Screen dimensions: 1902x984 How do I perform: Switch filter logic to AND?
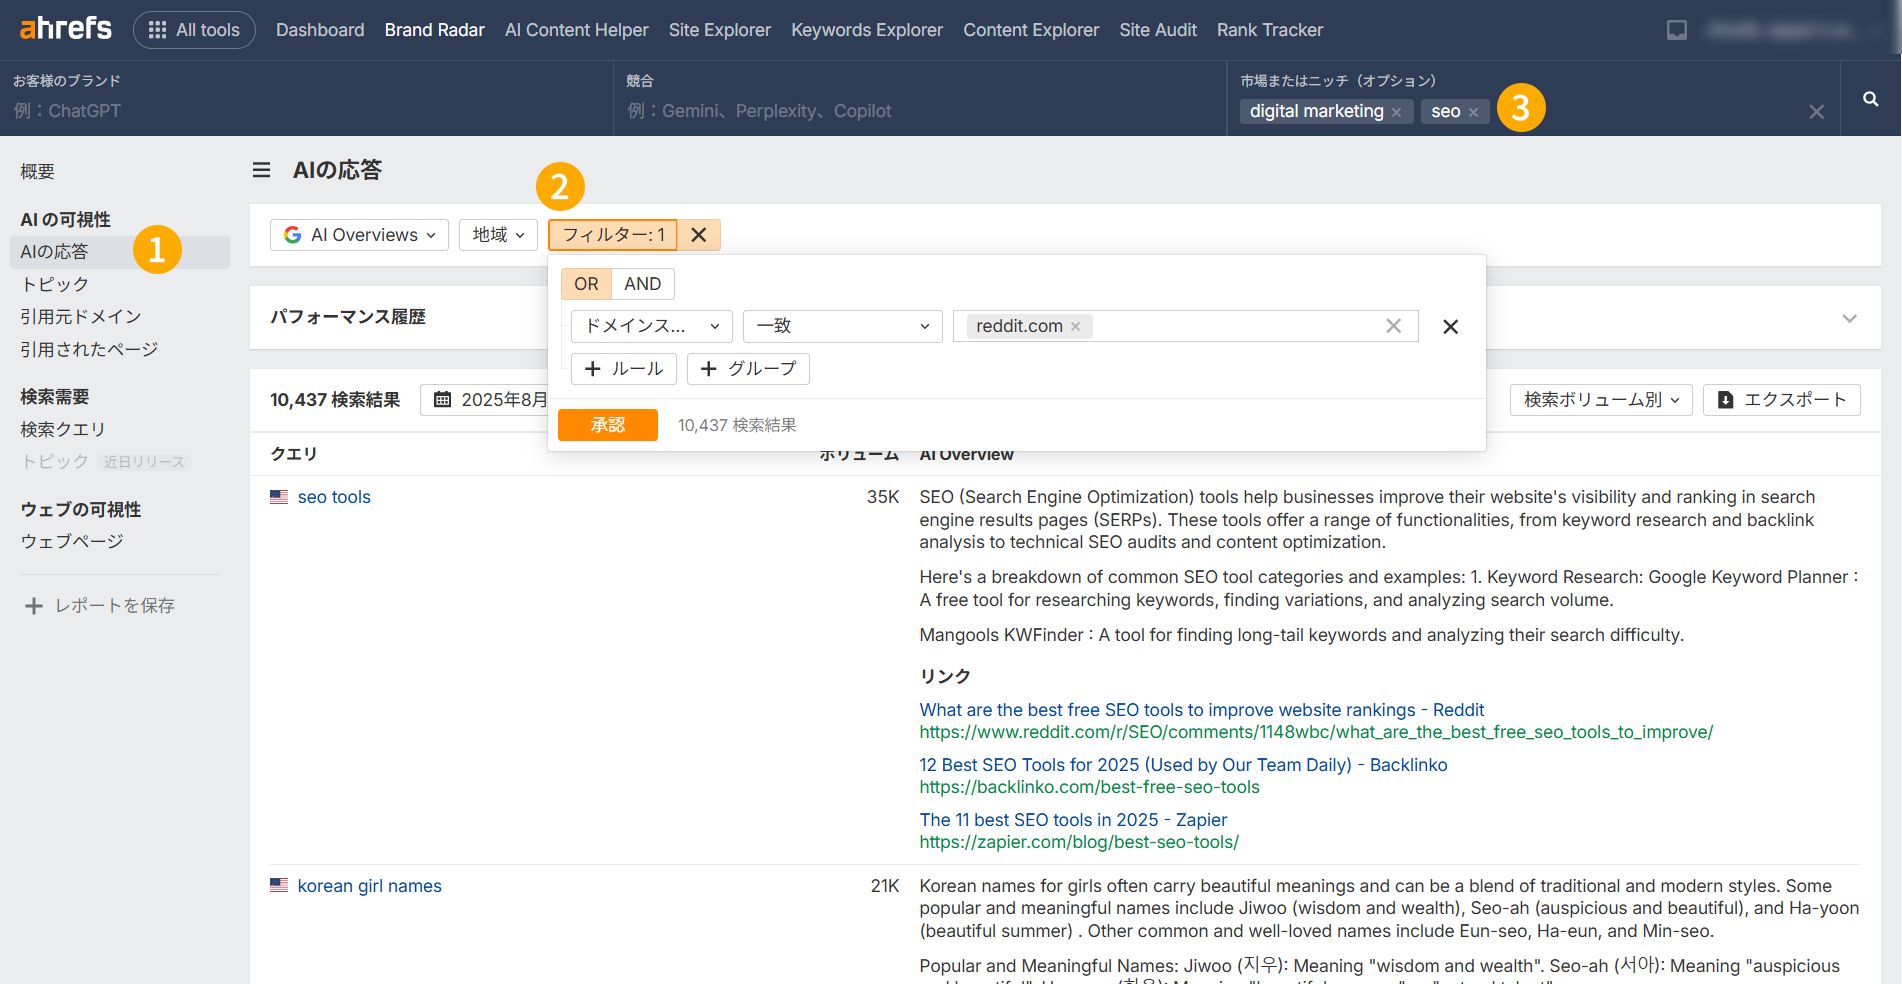click(642, 283)
